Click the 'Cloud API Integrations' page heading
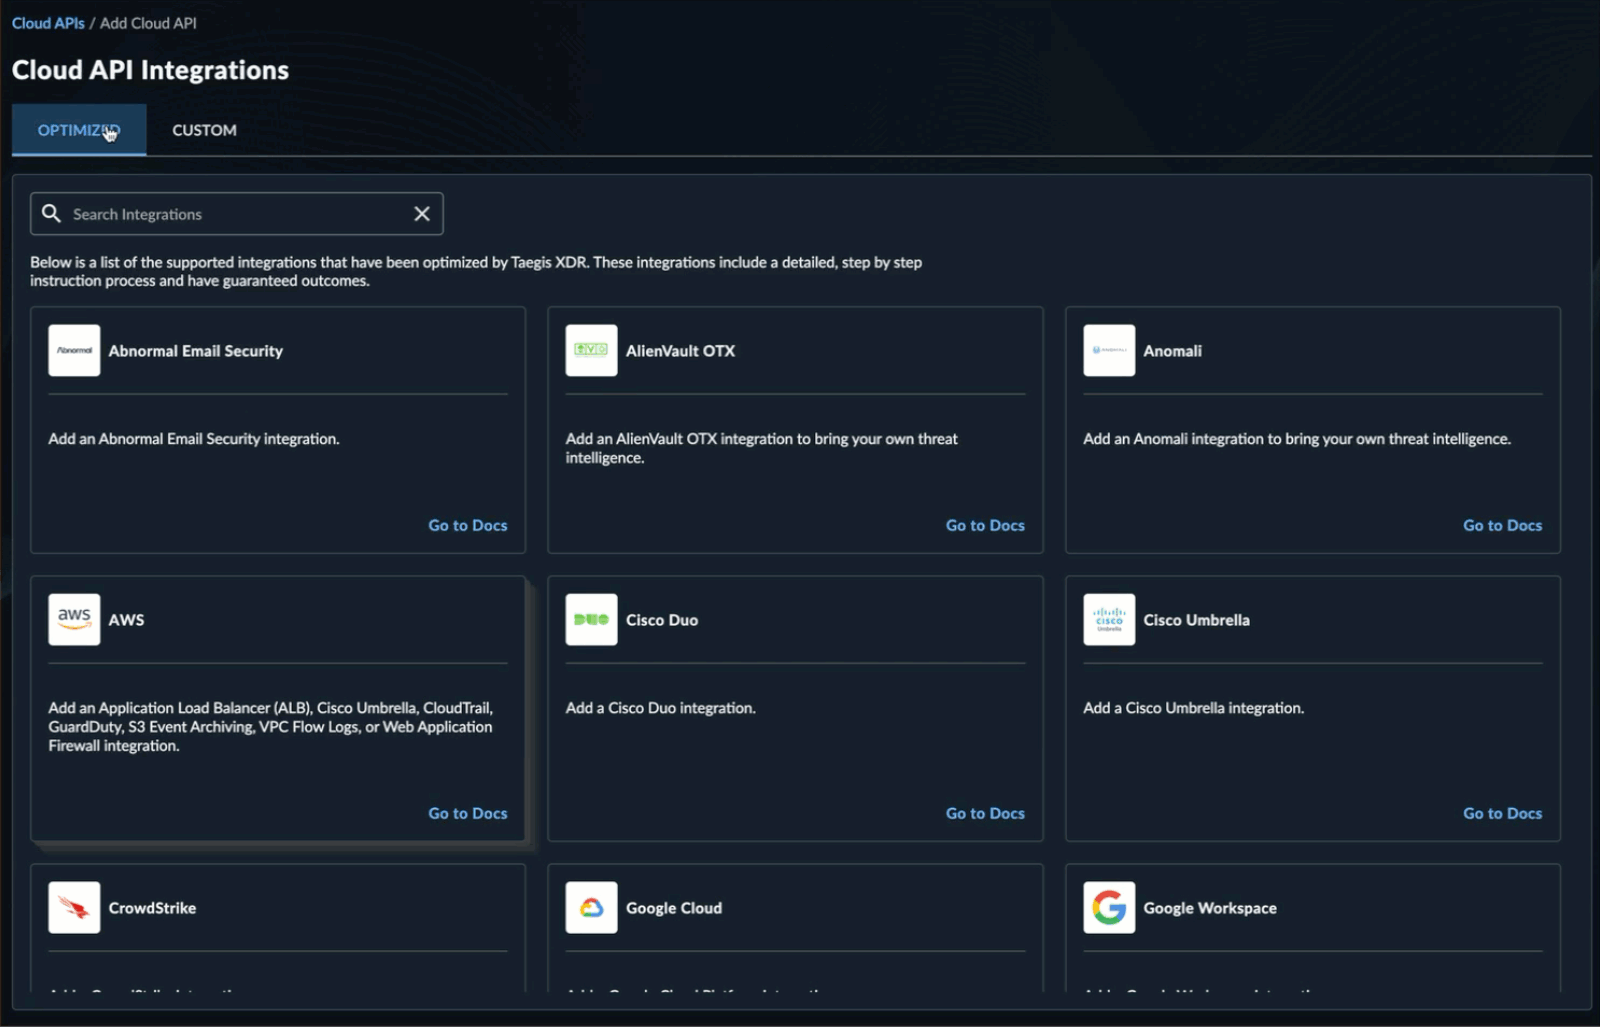The image size is (1600, 1027). (150, 70)
